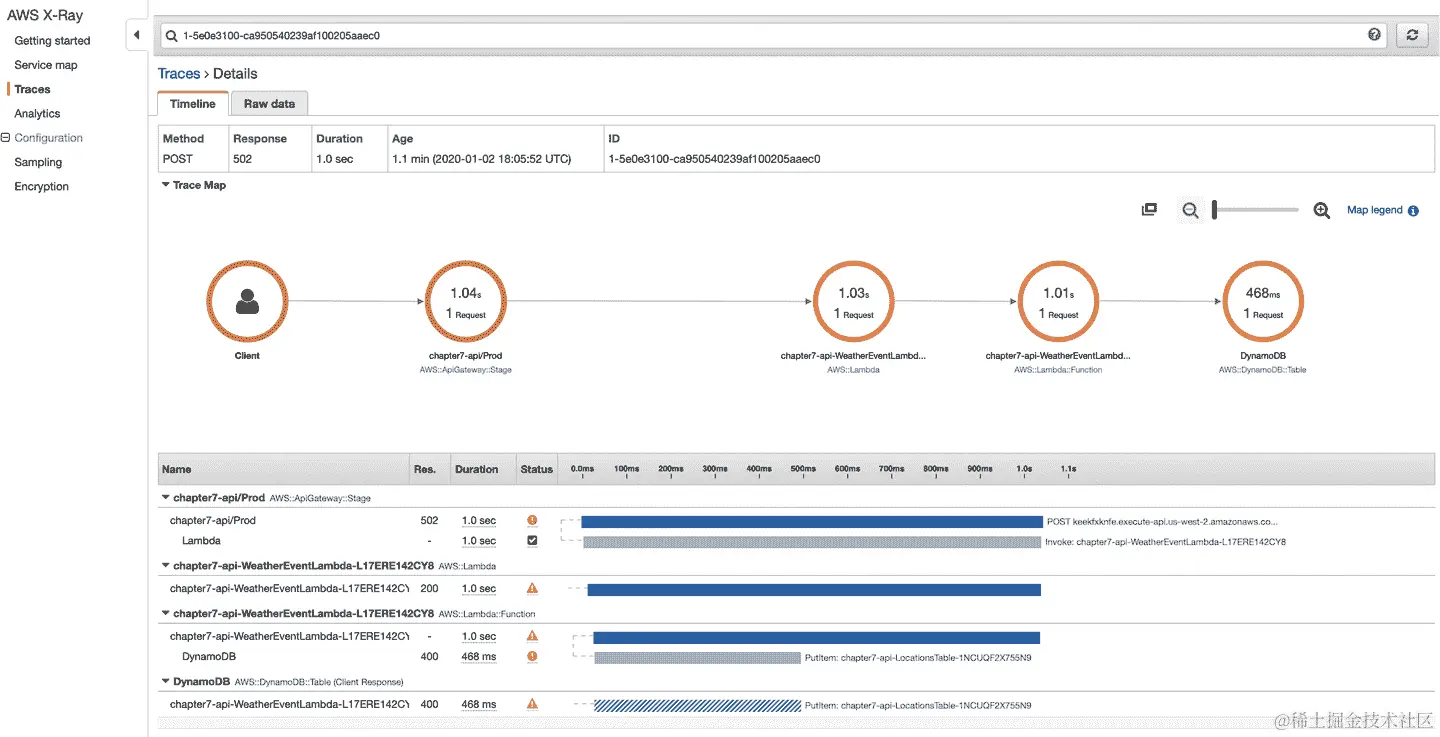
Task: Select the AWS::Lambda node showing 1.03s
Action: pos(853,301)
